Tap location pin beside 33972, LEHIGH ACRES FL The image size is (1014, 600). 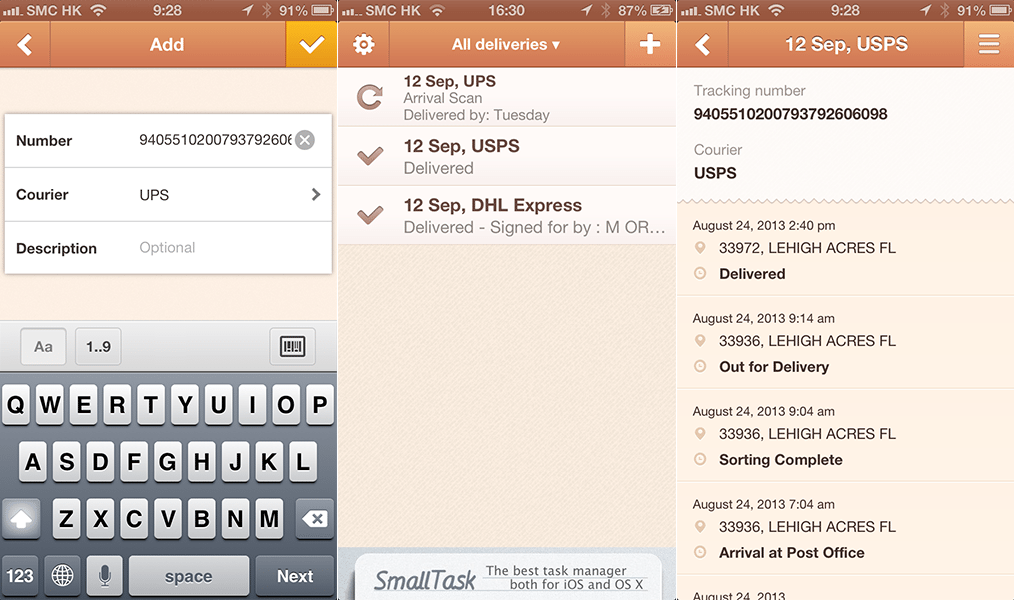coord(700,248)
